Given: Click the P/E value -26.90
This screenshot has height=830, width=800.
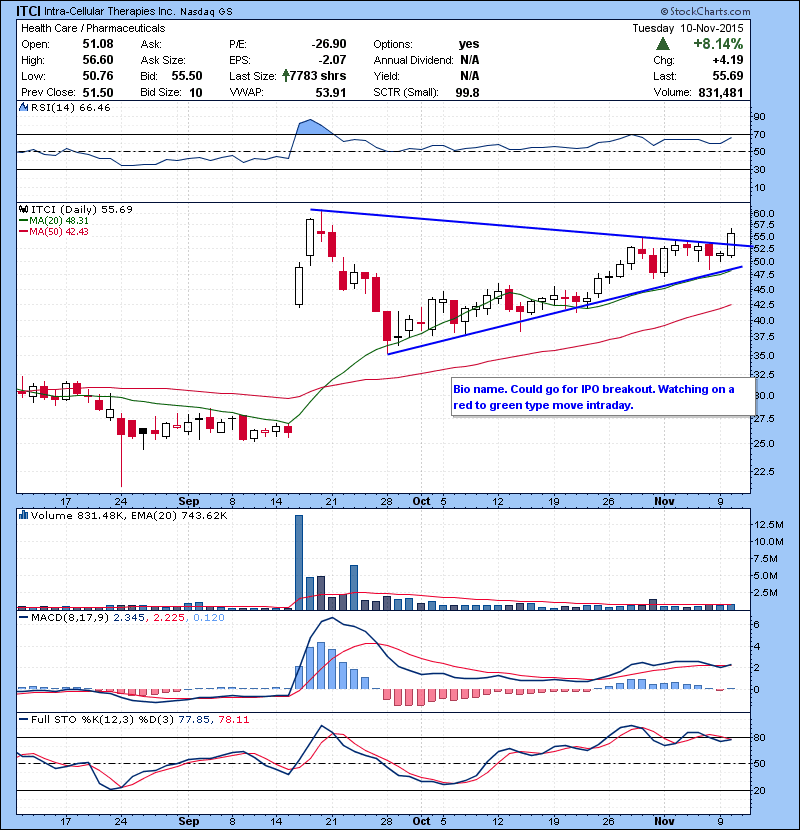Looking at the screenshot, I should 329,44.
